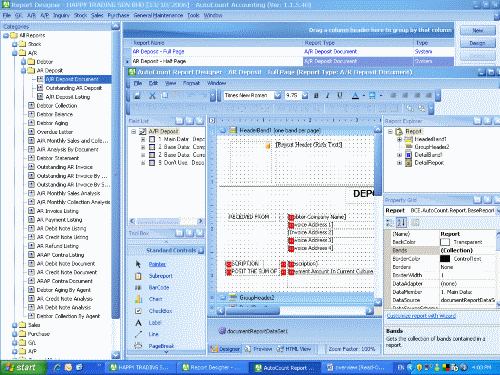This screenshot has height=375, width=500.
Task: Open the Format menu in report designer
Action: [191, 83]
